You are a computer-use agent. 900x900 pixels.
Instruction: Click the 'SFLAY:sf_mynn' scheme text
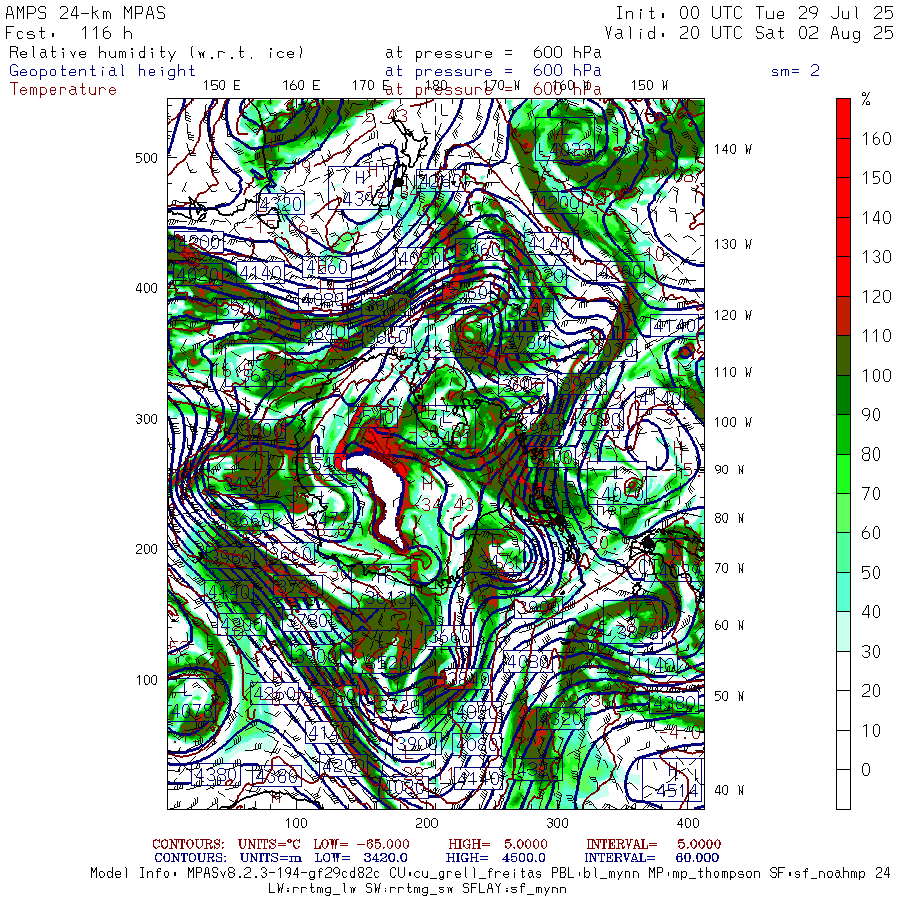tap(514, 889)
